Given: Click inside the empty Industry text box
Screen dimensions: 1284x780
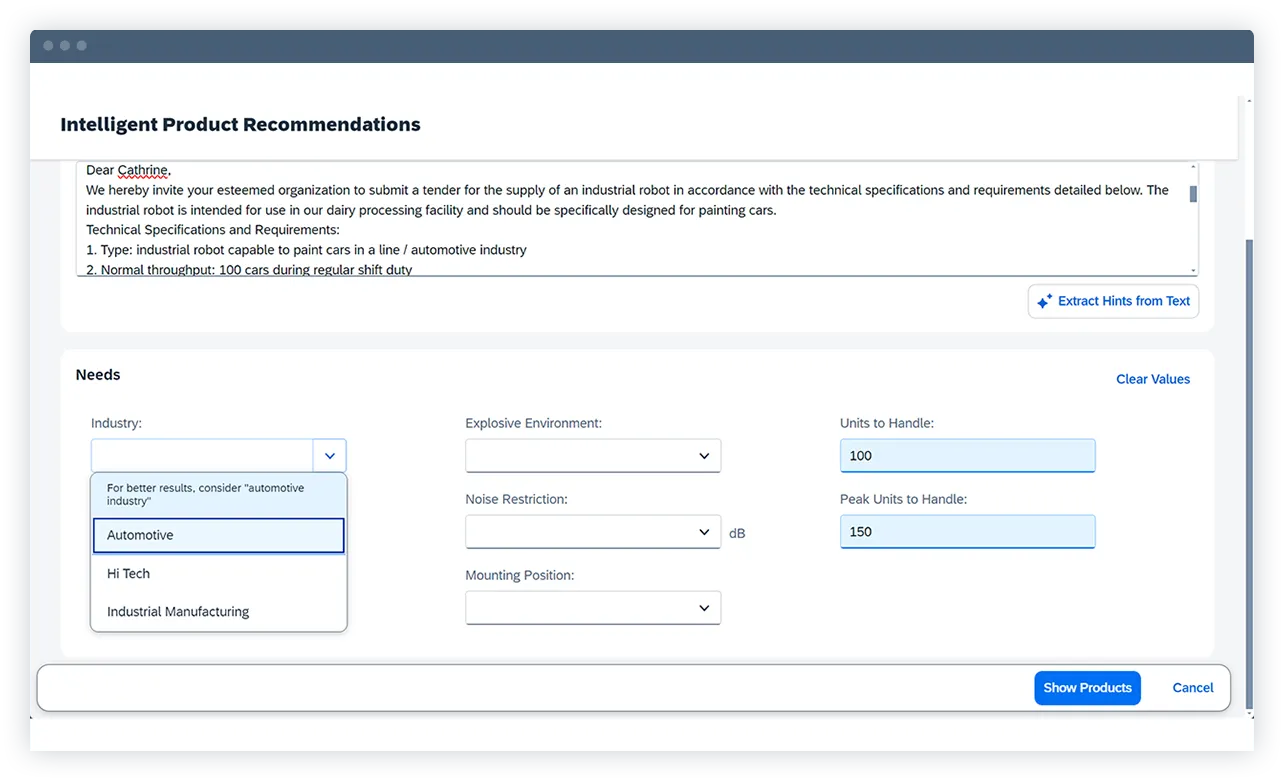Looking at the screenshot, I should pos(200,455).
